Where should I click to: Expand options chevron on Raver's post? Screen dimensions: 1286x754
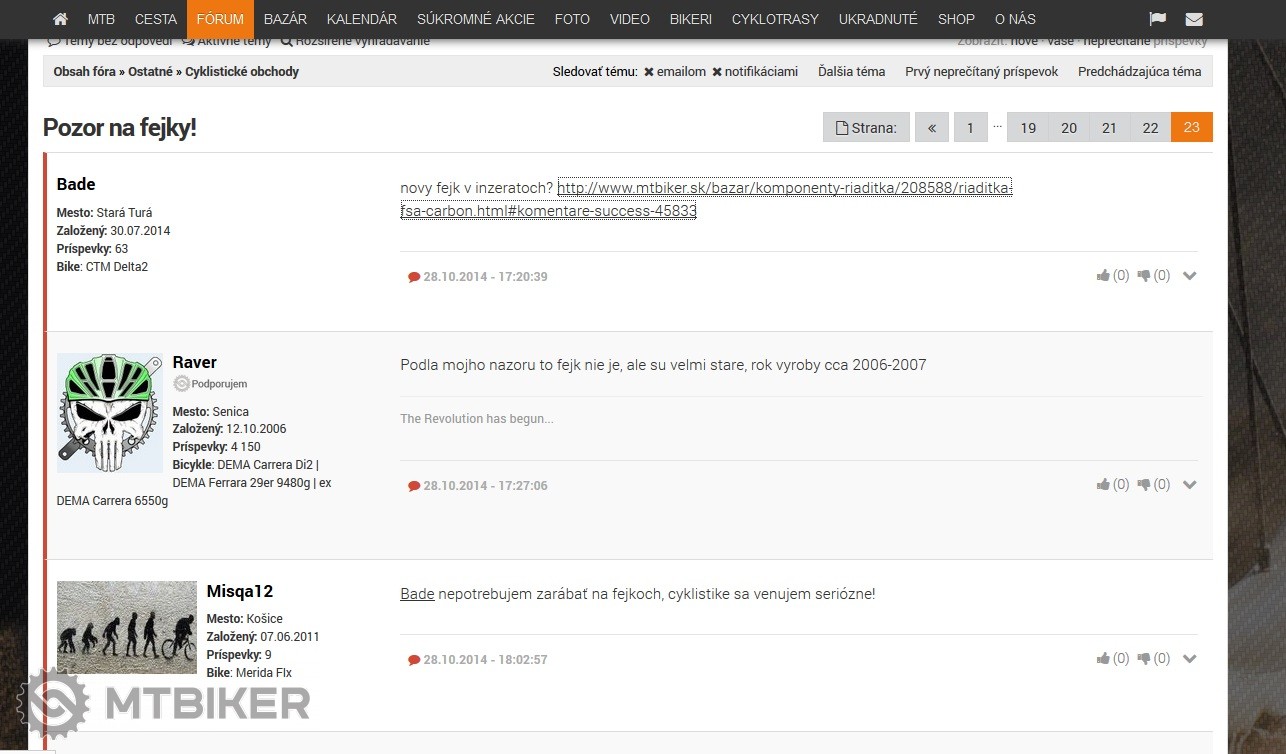(1189, 485)
